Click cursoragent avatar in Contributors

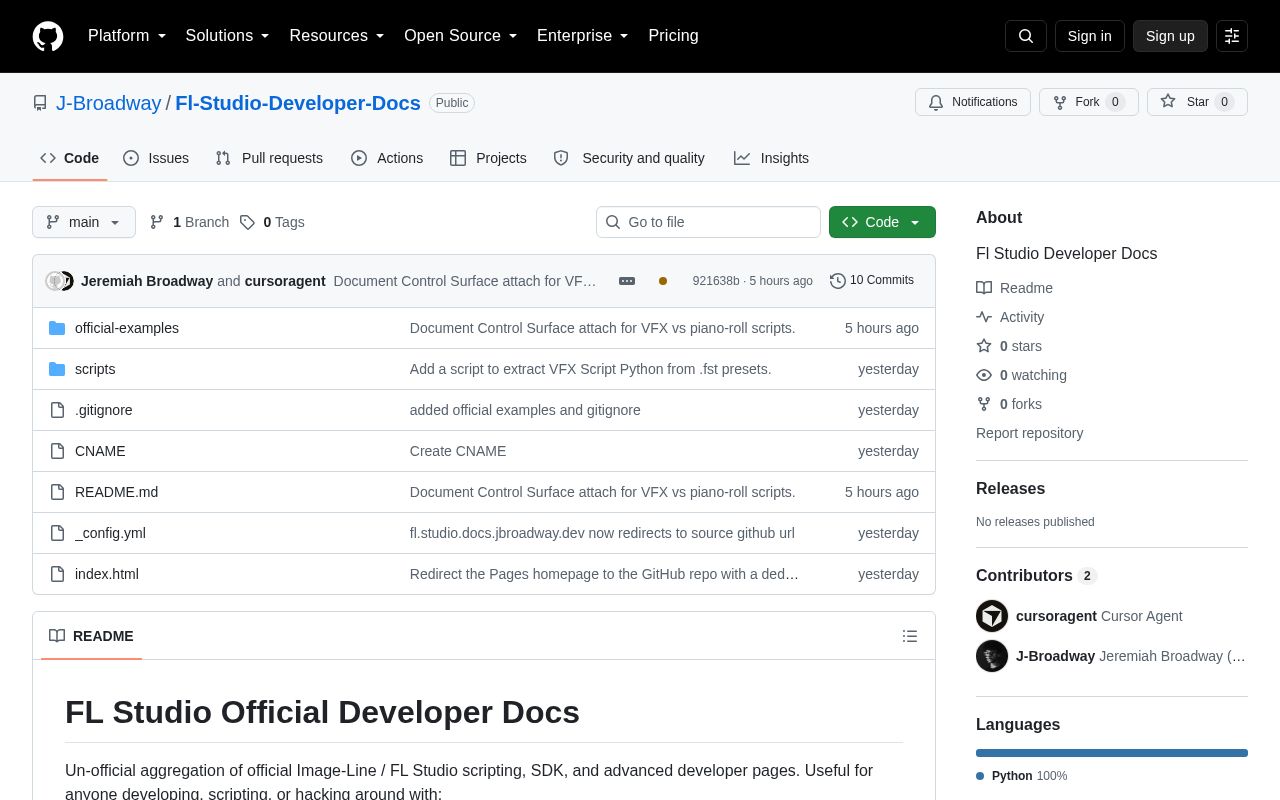[992, 616]
